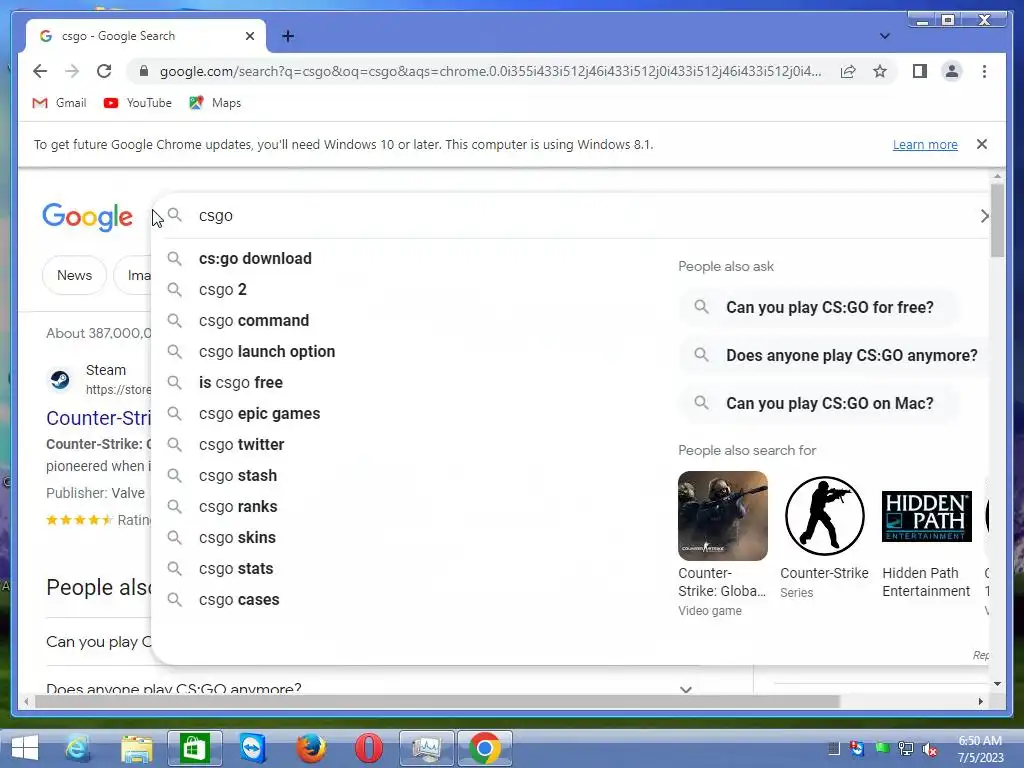Bookmark this page with the star icon
The image size is (1024, 768).
click(x=880, y=71)
